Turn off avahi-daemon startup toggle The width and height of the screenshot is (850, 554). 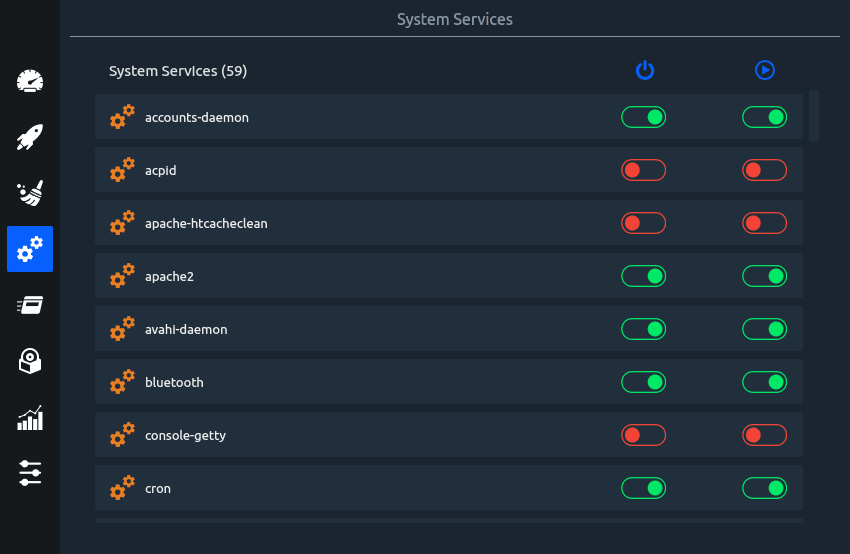[644, 330]
